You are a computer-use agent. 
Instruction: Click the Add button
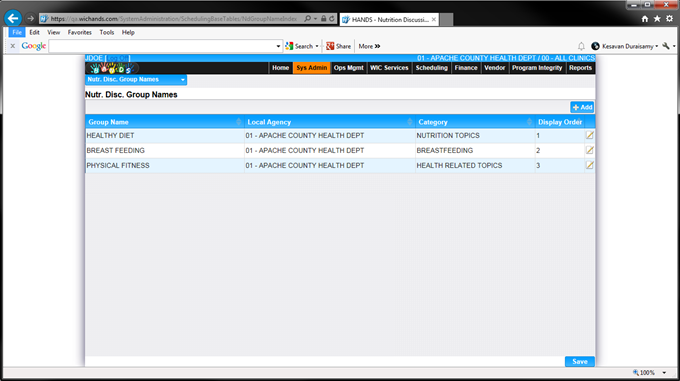582,107
